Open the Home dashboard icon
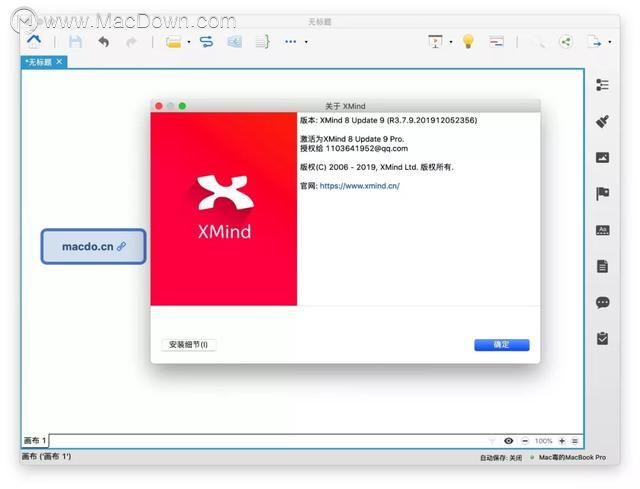This screenshot has height=489, width=640. [x=34, y=41]
